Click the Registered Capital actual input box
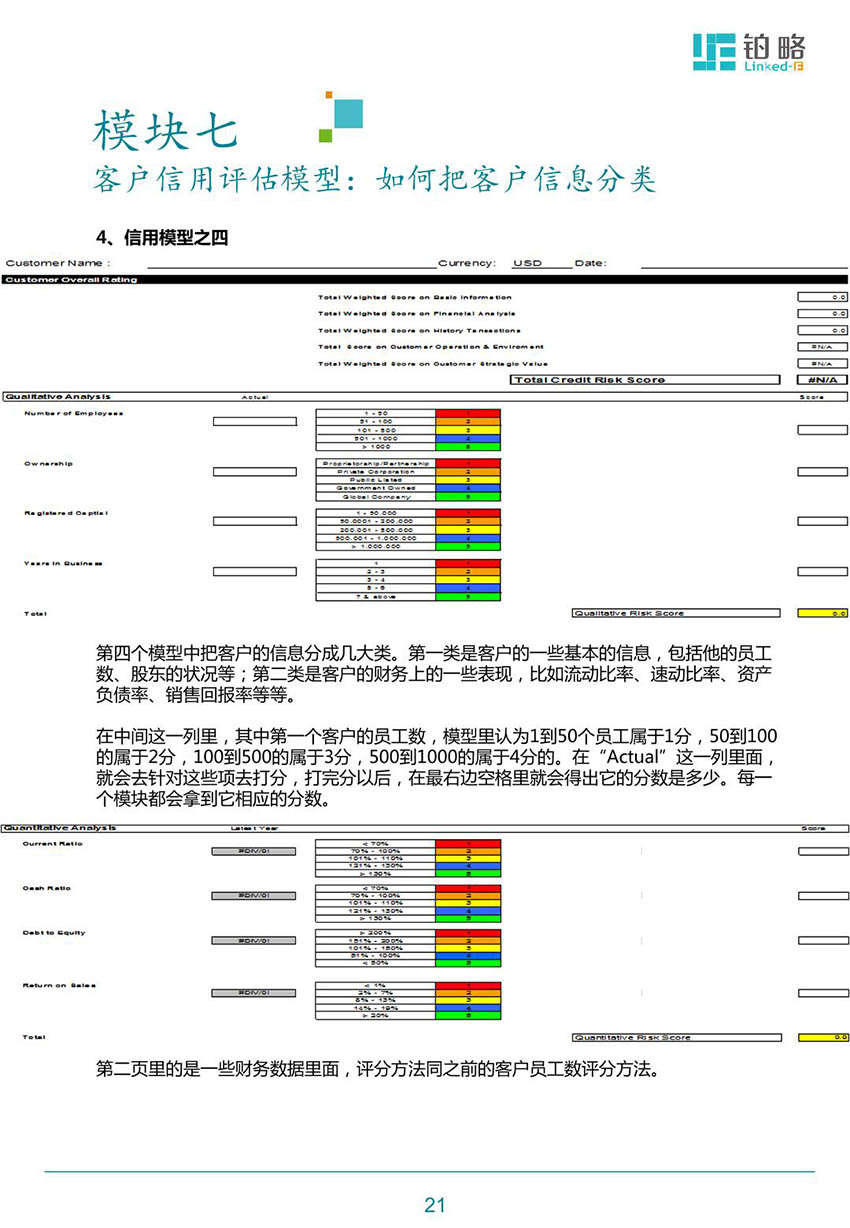The width and height of the screenshot is (850, 1228). click(255, 521)
